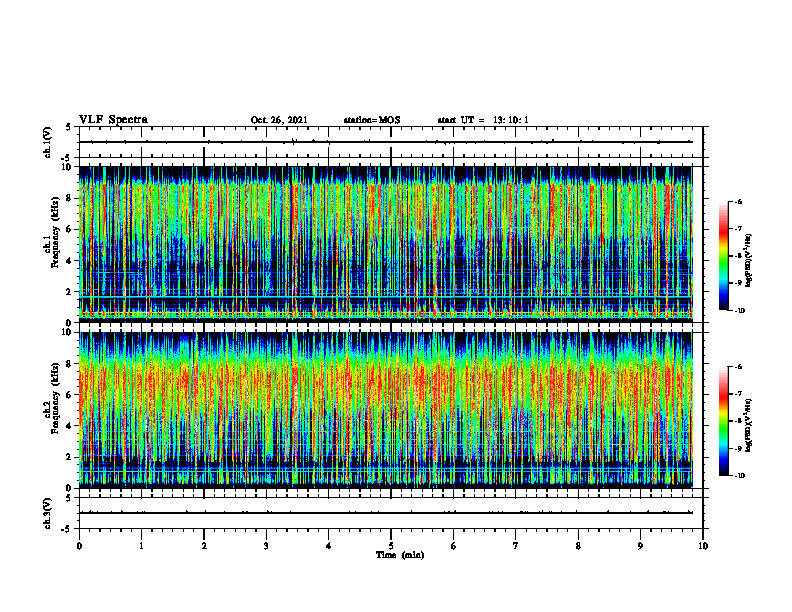
Task: Click time axis tick label "3"
Action: click(266, 546)
